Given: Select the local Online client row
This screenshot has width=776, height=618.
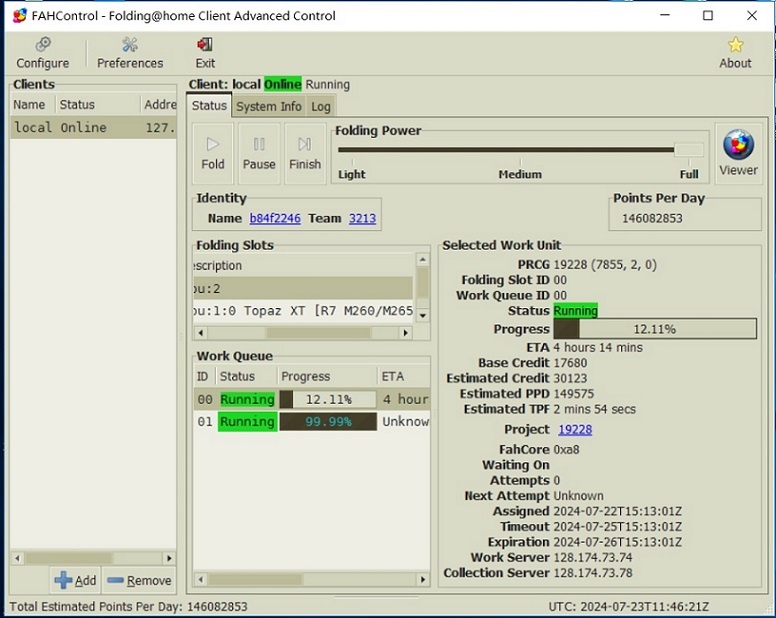Looking at the screenshot, I should (x=94, y=127).
